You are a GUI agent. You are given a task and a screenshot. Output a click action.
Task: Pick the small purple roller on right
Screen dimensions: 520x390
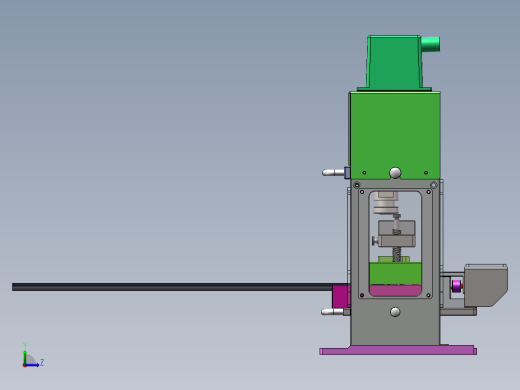[x=456, y=286]
